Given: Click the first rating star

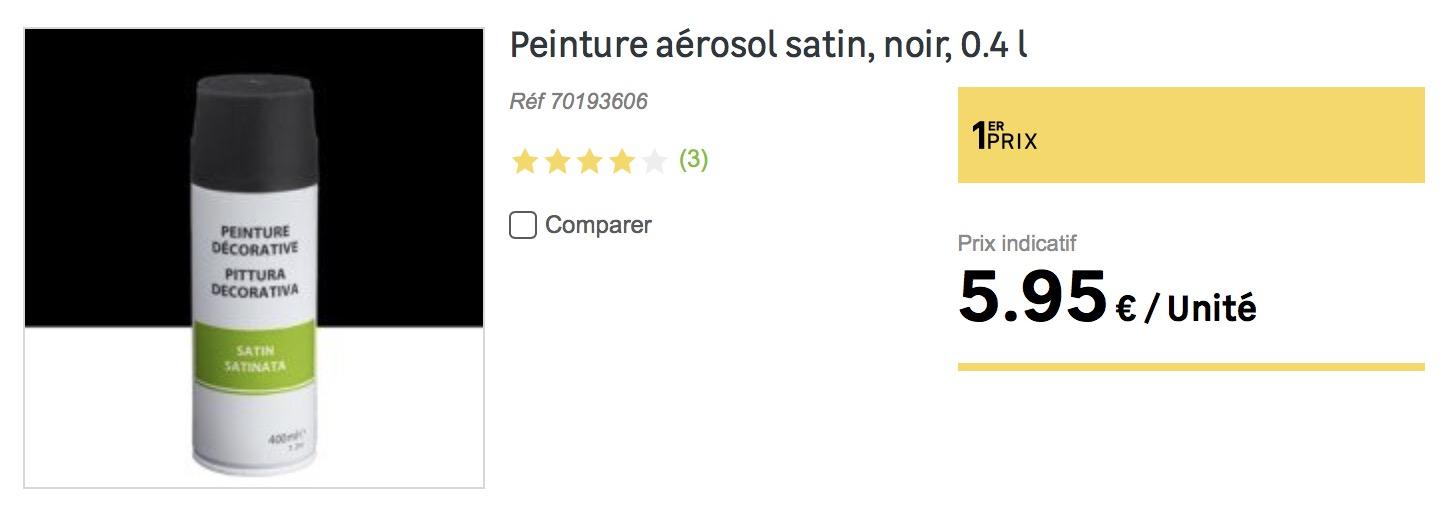Looking at the screenshot, I should (x=525, y=161).
